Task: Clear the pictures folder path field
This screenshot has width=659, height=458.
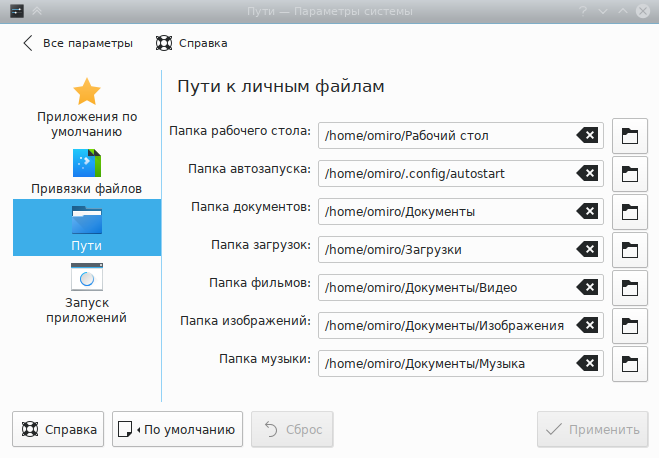Action: click(x=589, y=326)
